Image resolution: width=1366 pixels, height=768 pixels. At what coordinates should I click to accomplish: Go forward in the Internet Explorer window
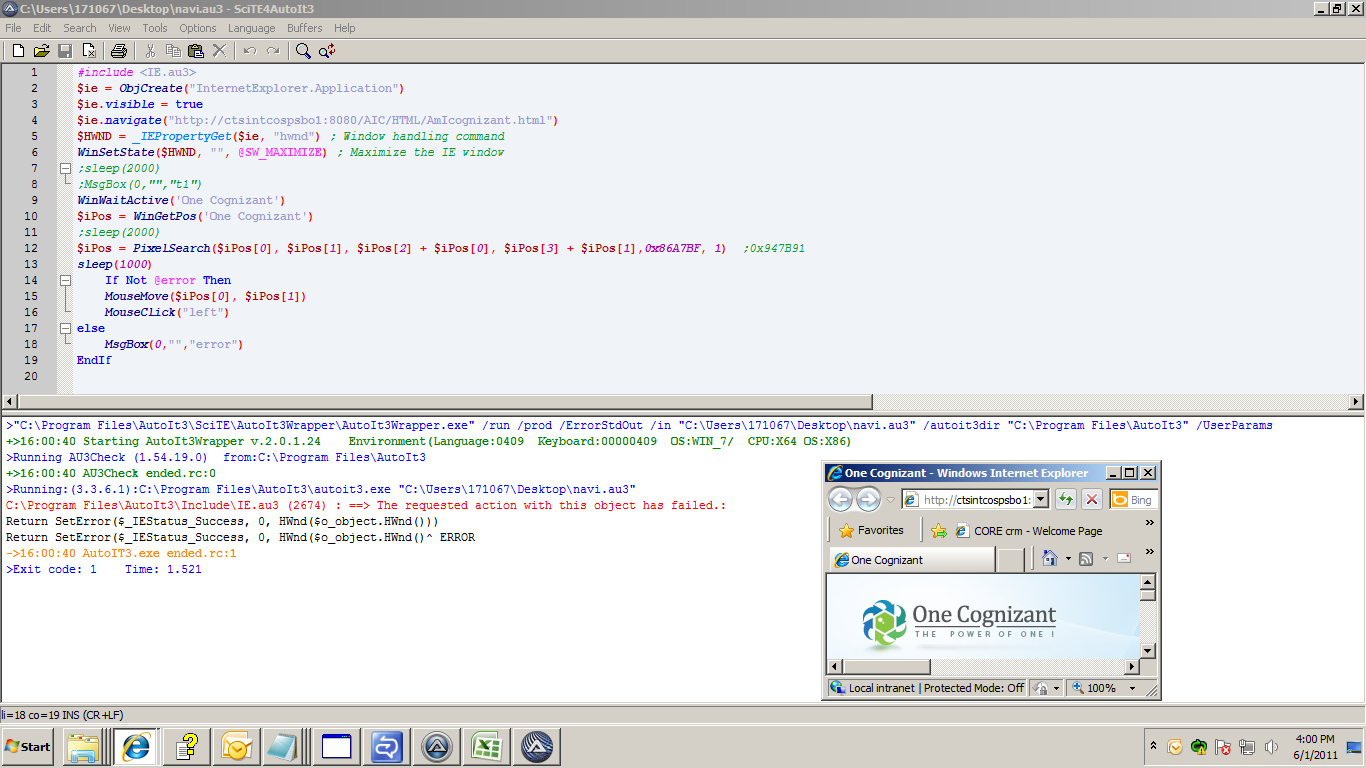pos(868,499)
